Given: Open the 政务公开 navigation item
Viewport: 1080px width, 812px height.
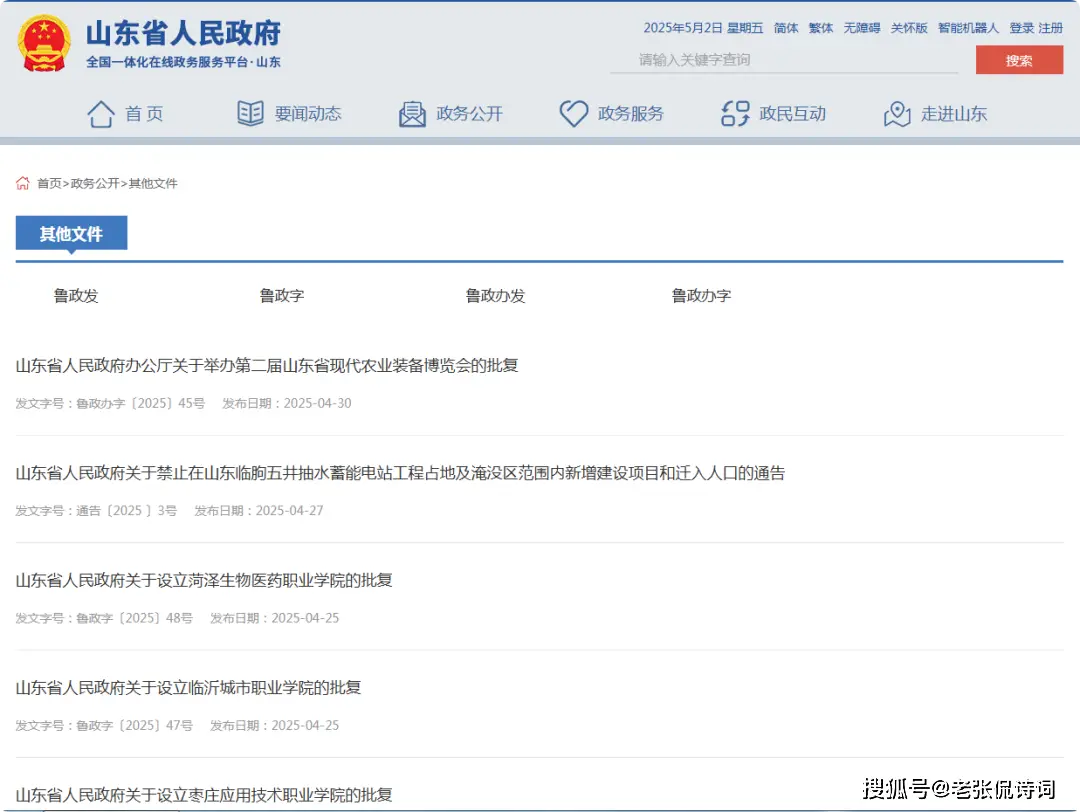Looking at the screenshot, I should pyautogui.click(x=470, y=114).
